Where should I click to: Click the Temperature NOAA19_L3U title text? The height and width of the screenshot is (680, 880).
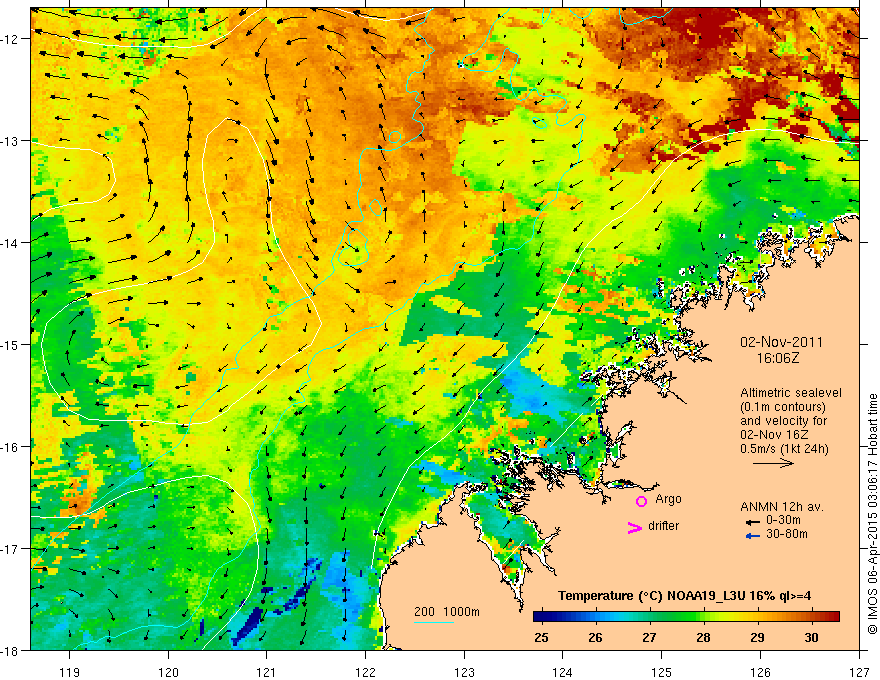[684, 596]
